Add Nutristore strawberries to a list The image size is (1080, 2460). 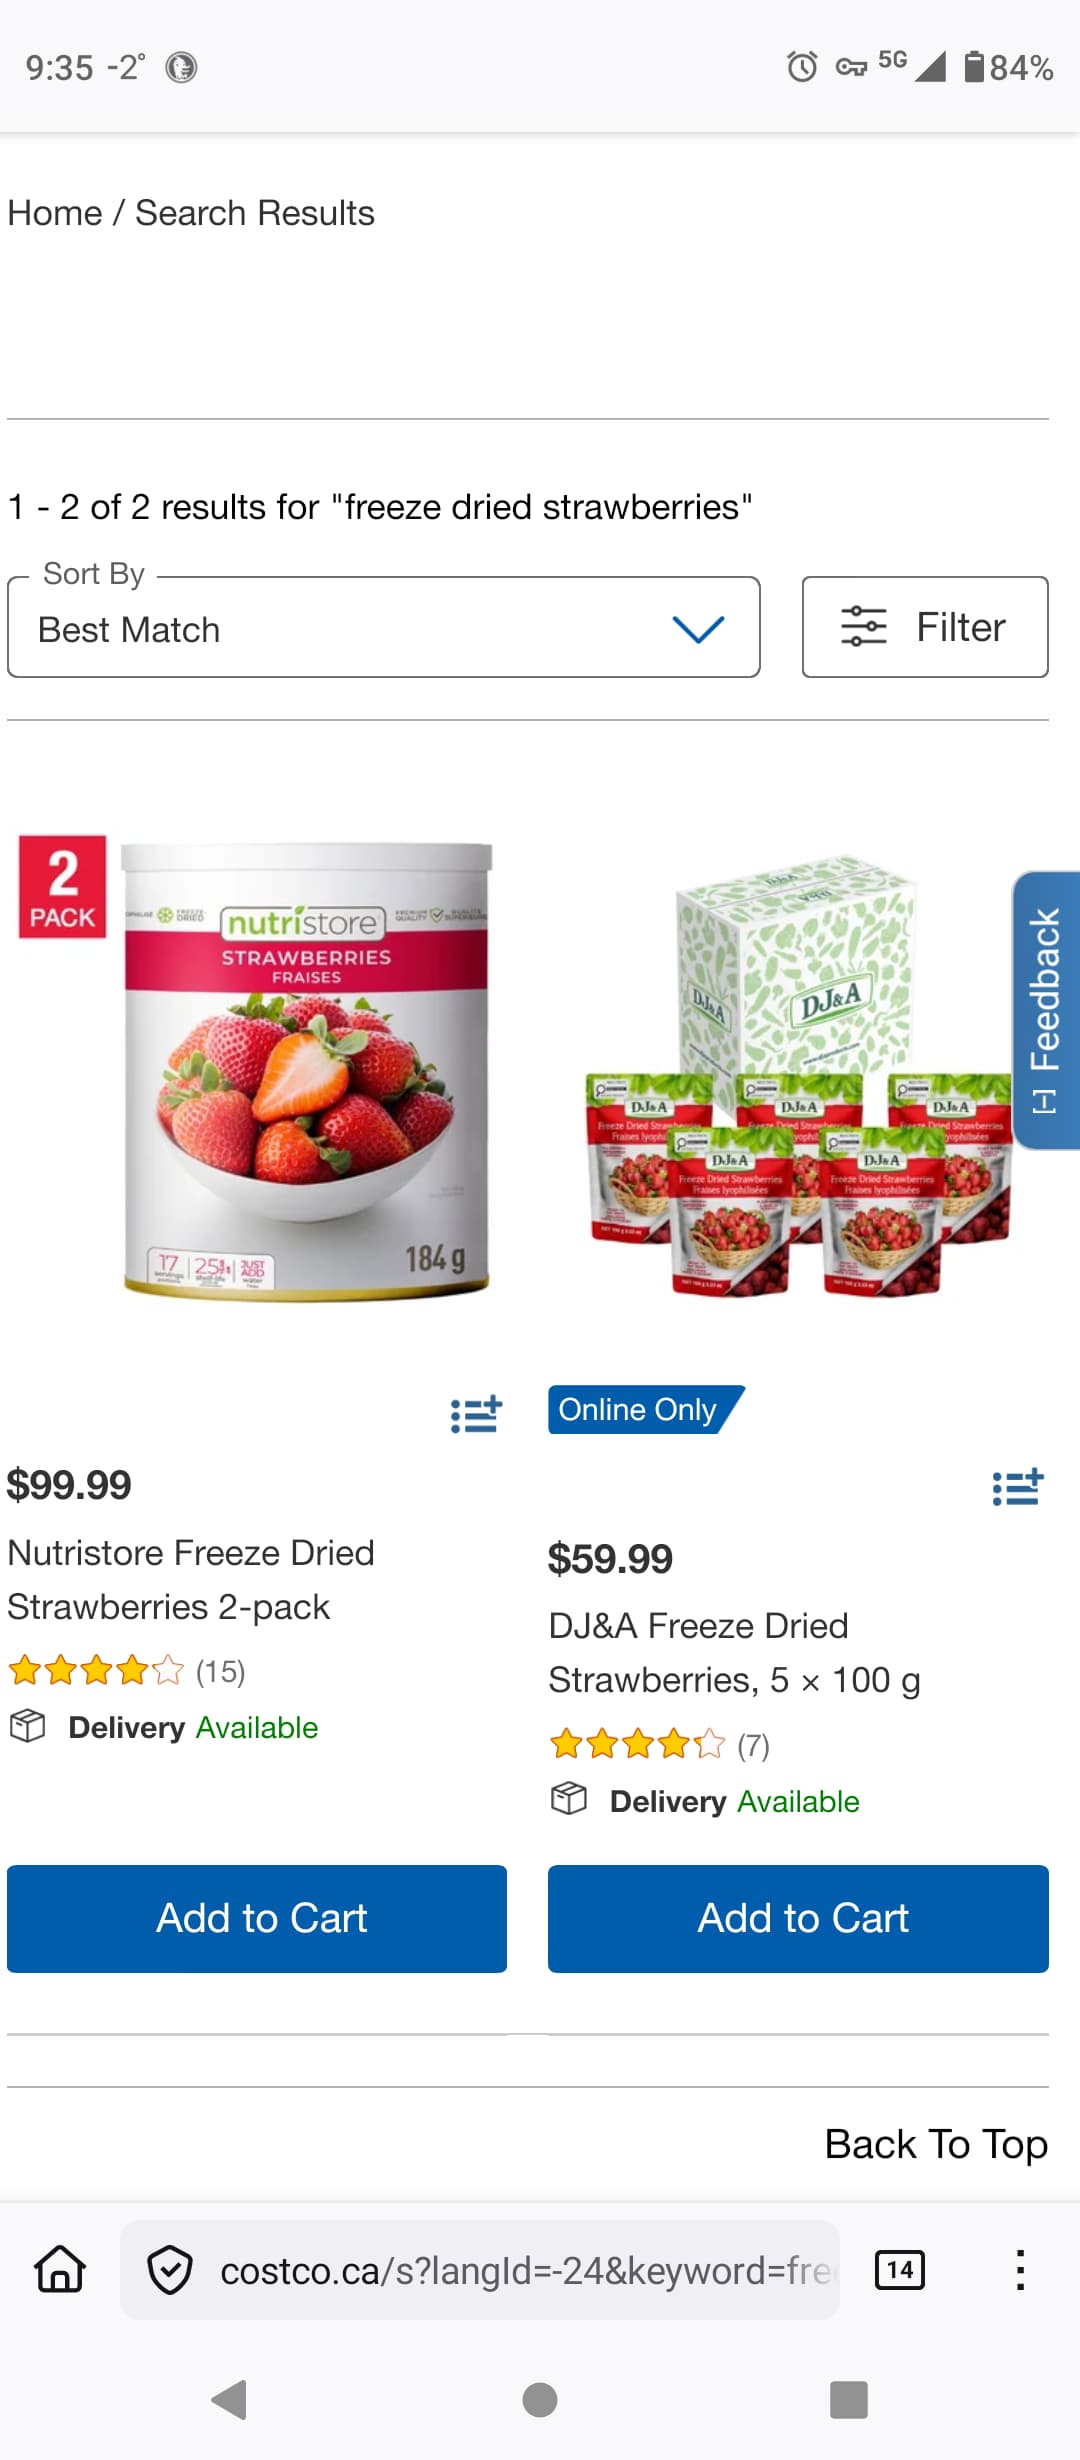point(476,1414)
